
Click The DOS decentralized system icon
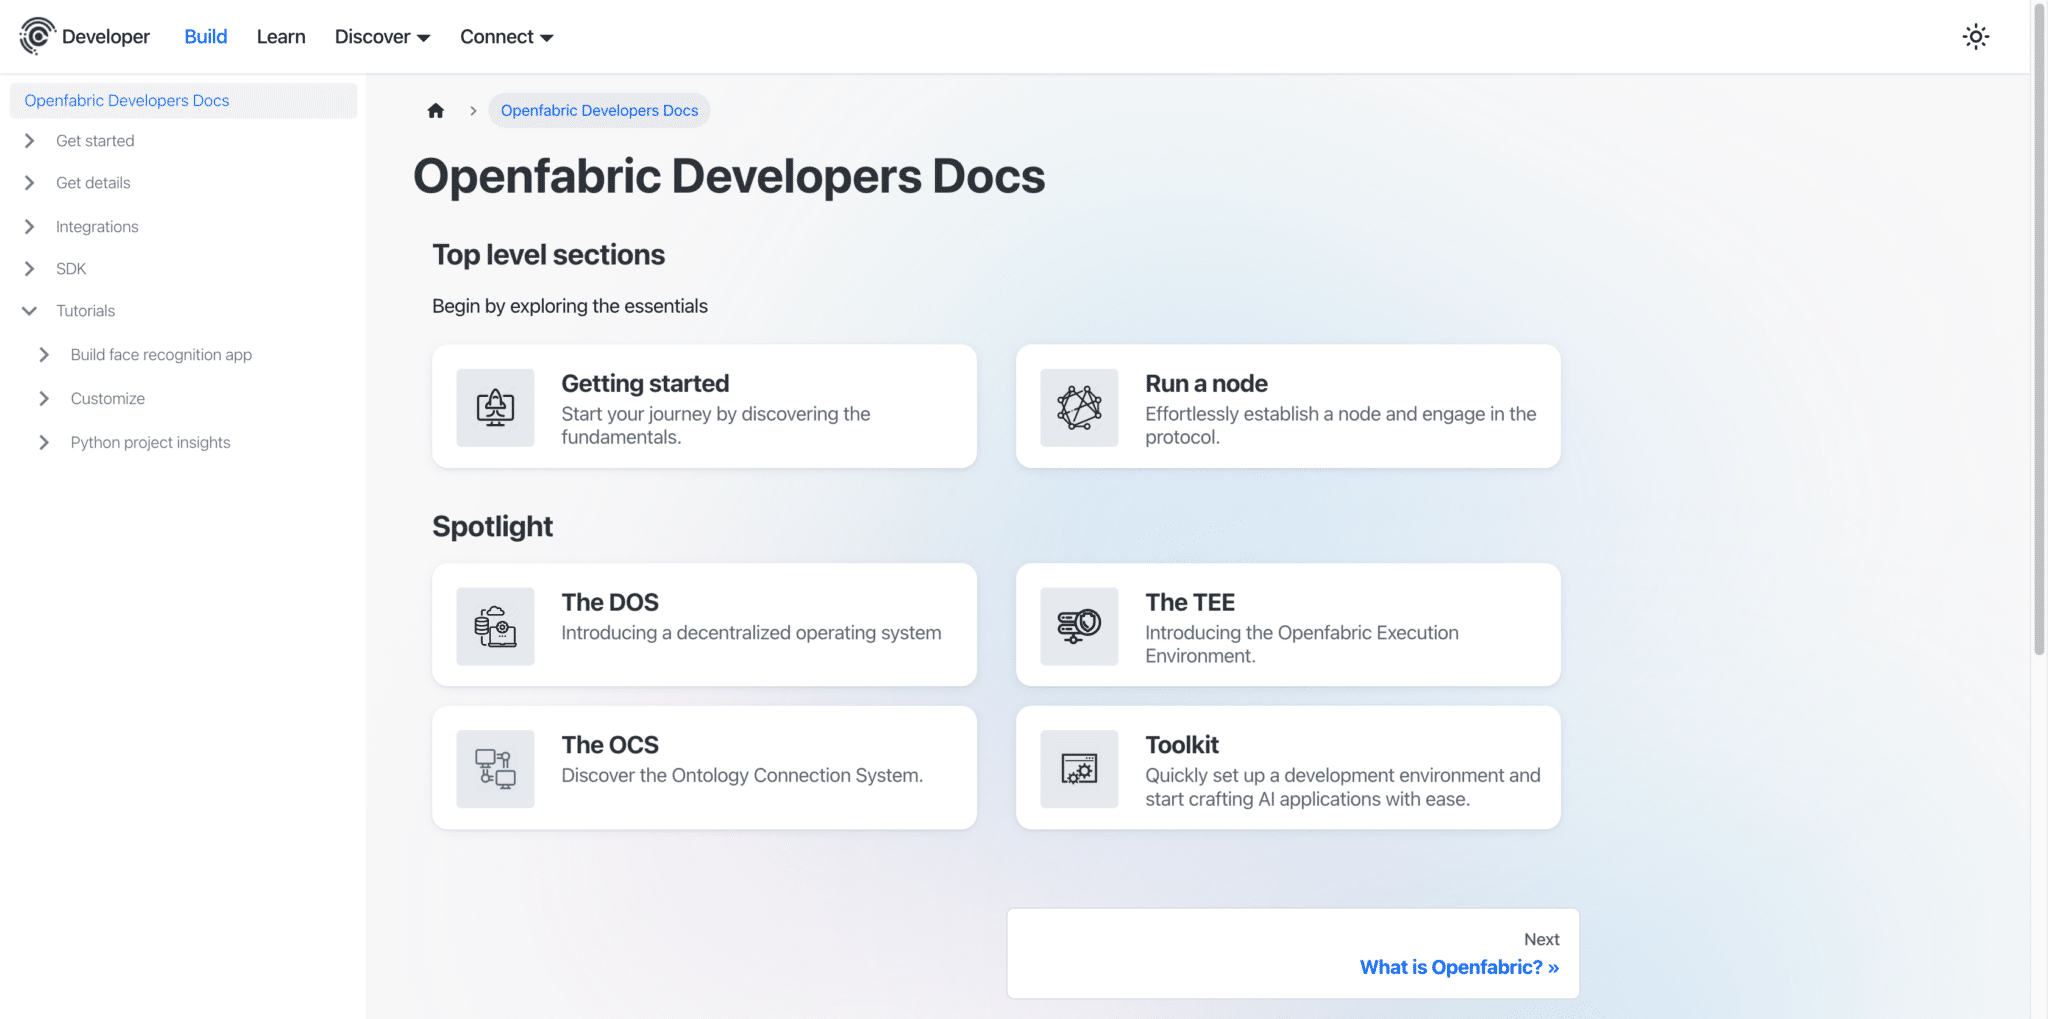494,625
